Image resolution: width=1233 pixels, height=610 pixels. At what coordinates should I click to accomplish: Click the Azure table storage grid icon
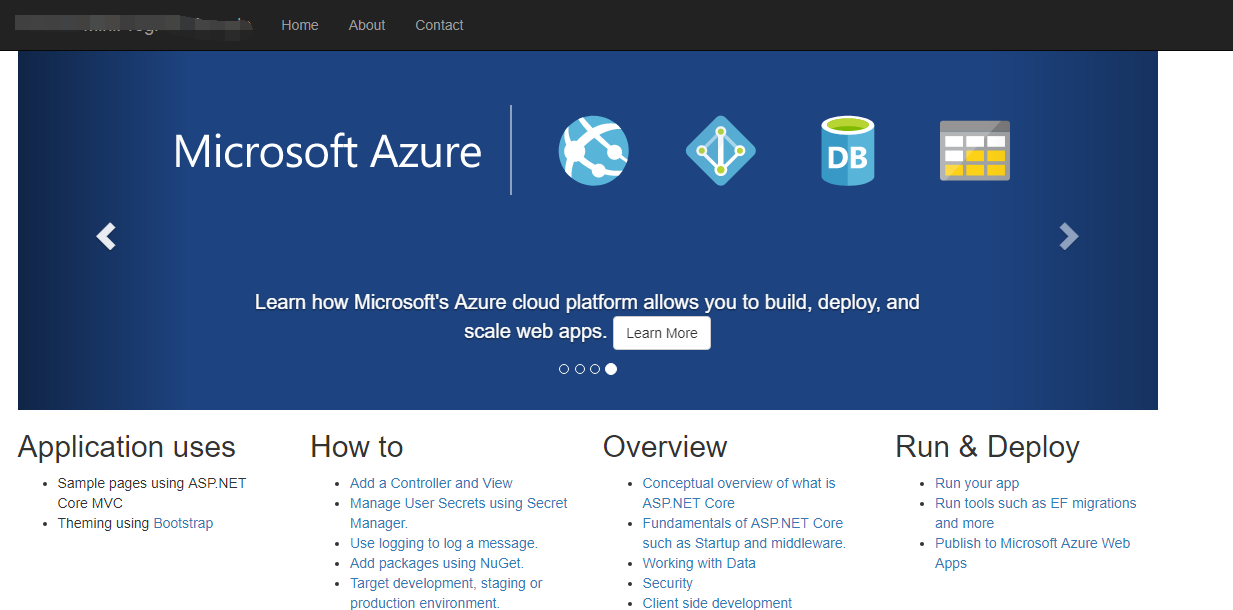pyautogui.click(x=974, y=151)
